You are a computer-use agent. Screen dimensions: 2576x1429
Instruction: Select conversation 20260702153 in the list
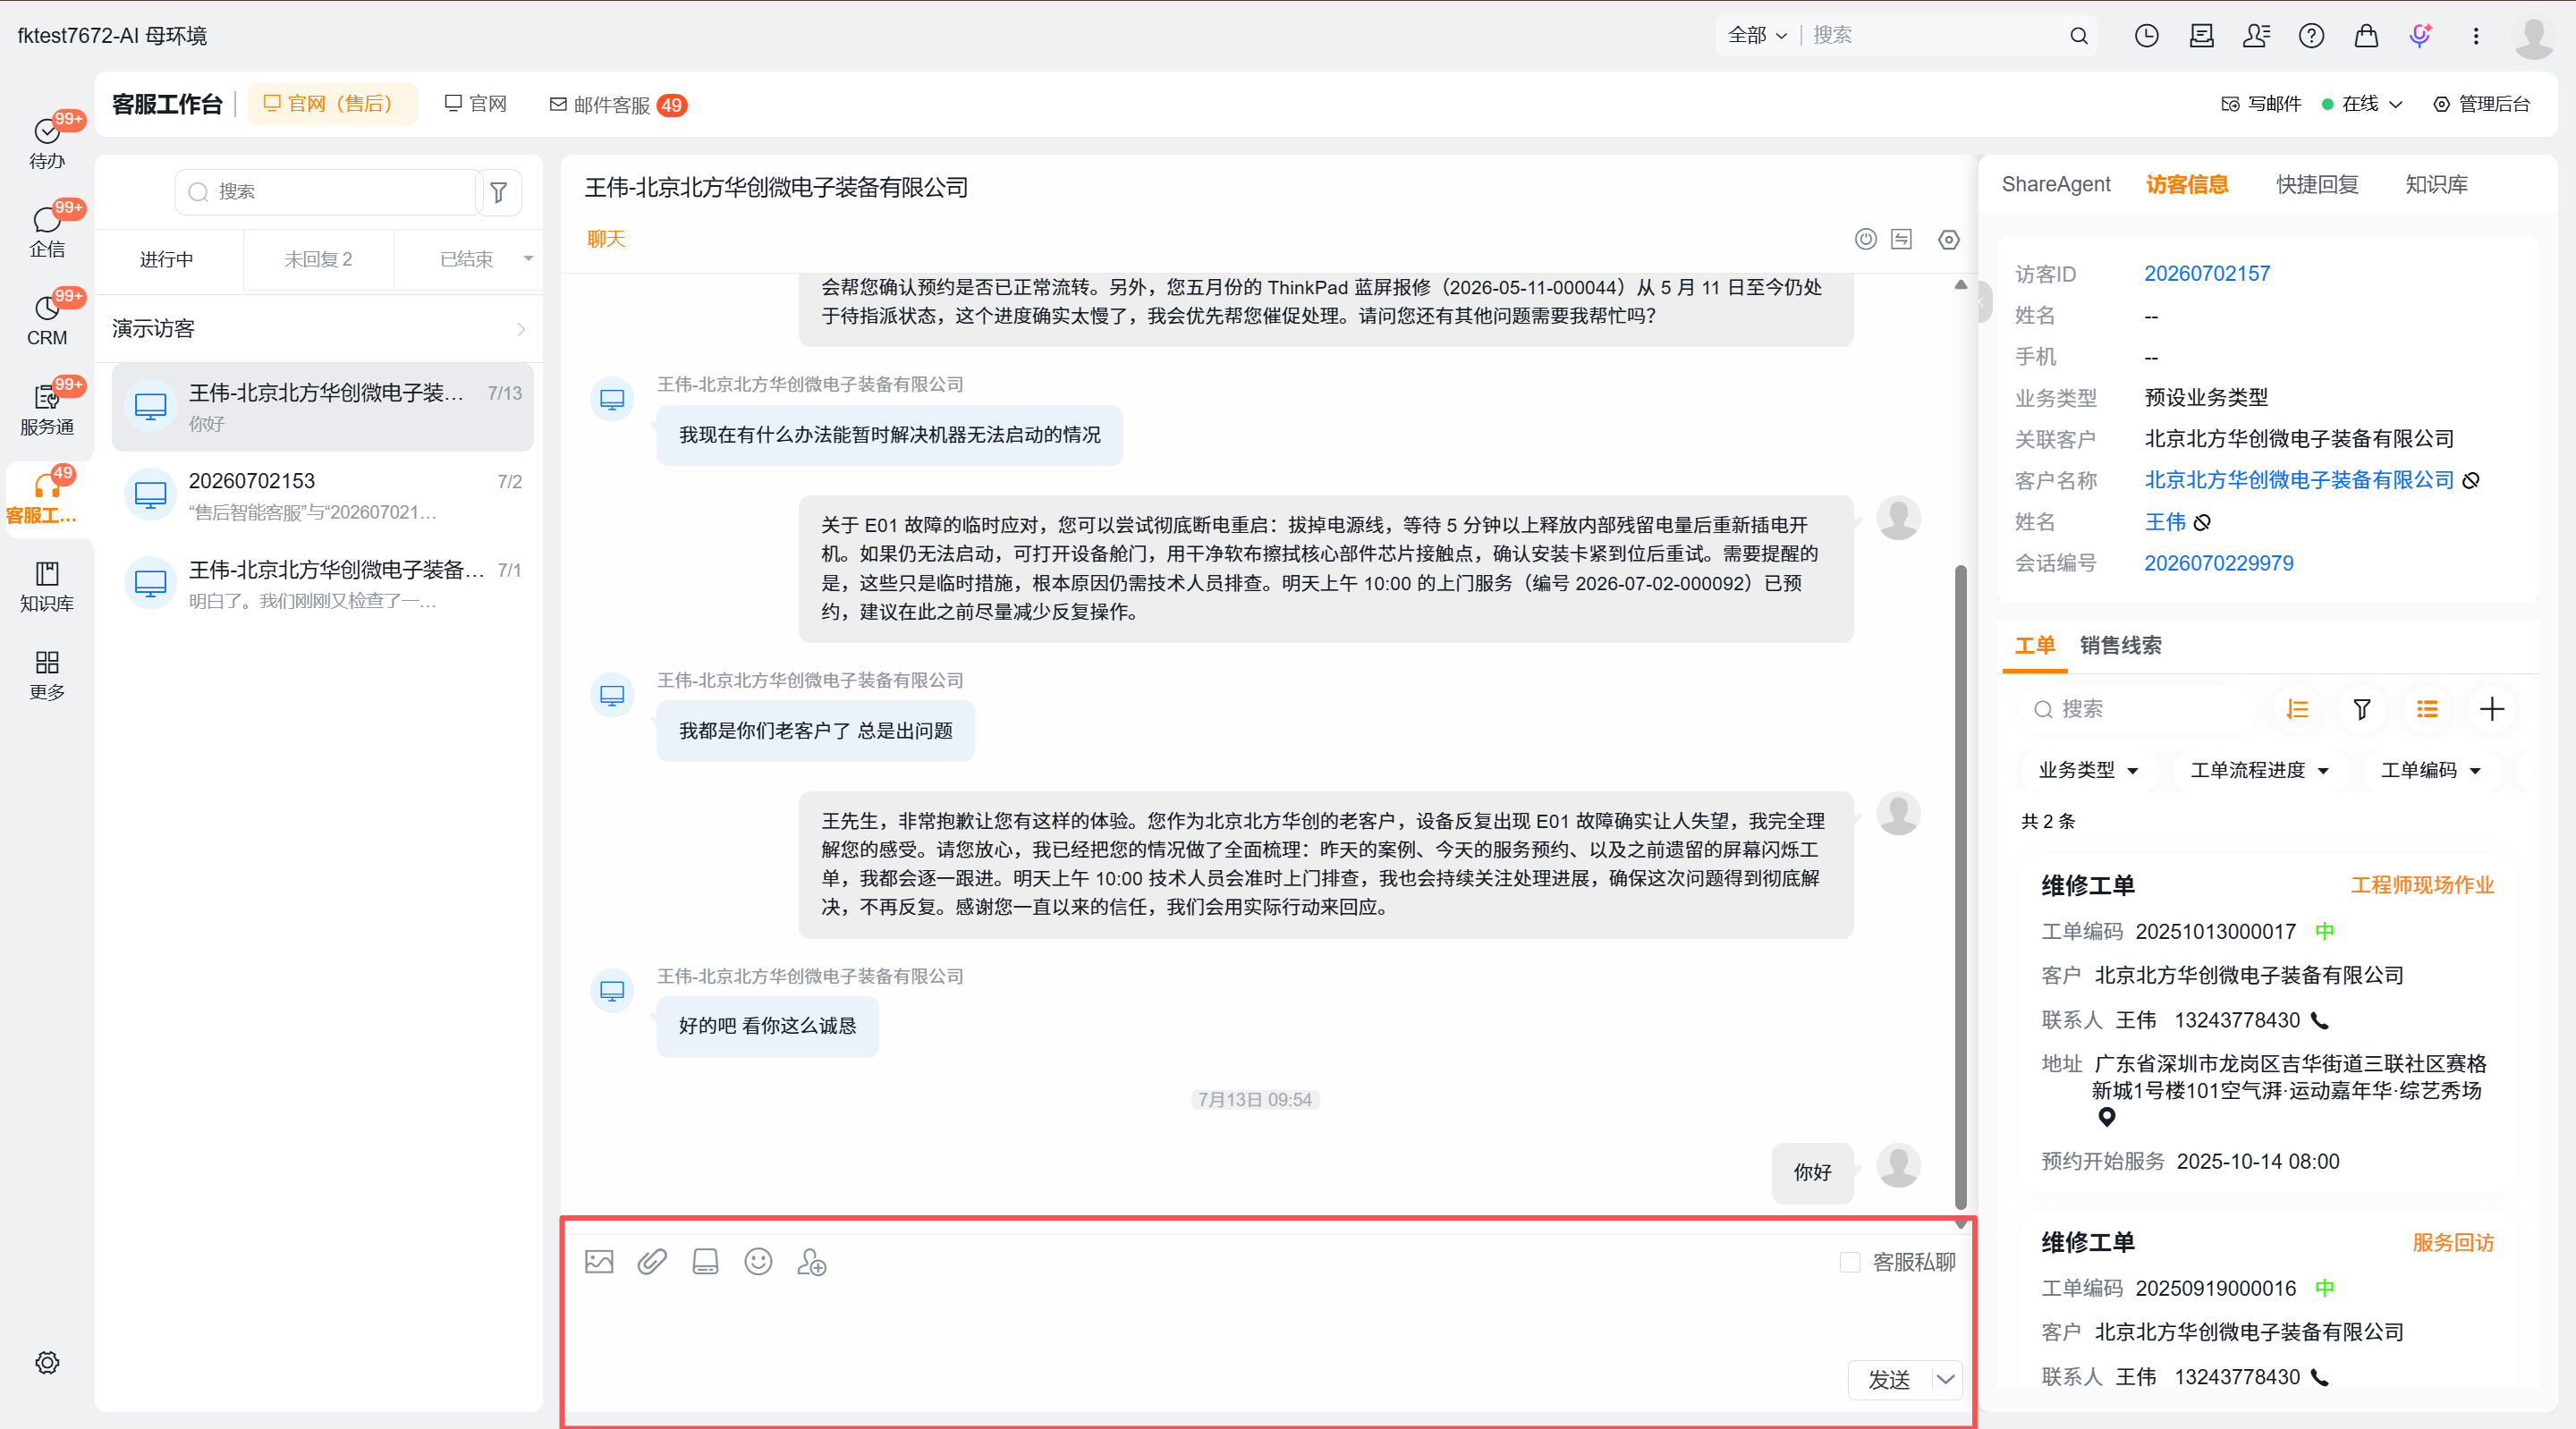point(322,496)
